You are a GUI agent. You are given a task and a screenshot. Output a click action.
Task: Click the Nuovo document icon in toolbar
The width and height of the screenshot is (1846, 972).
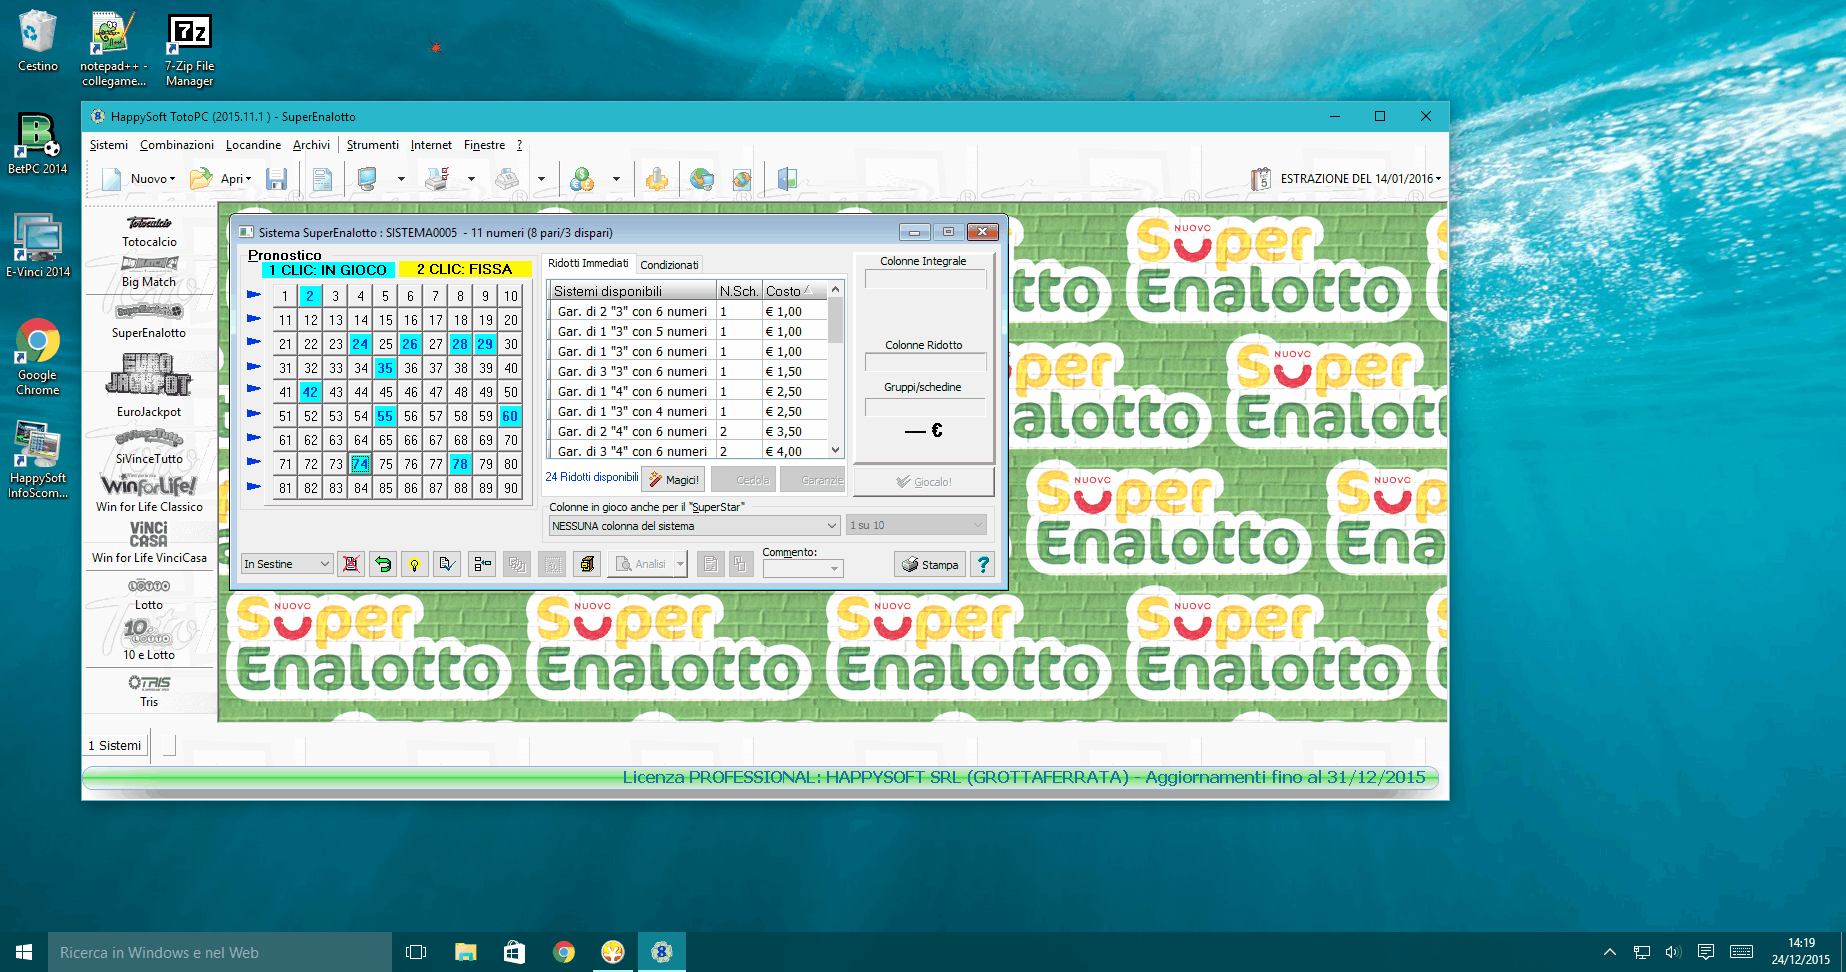112,179
